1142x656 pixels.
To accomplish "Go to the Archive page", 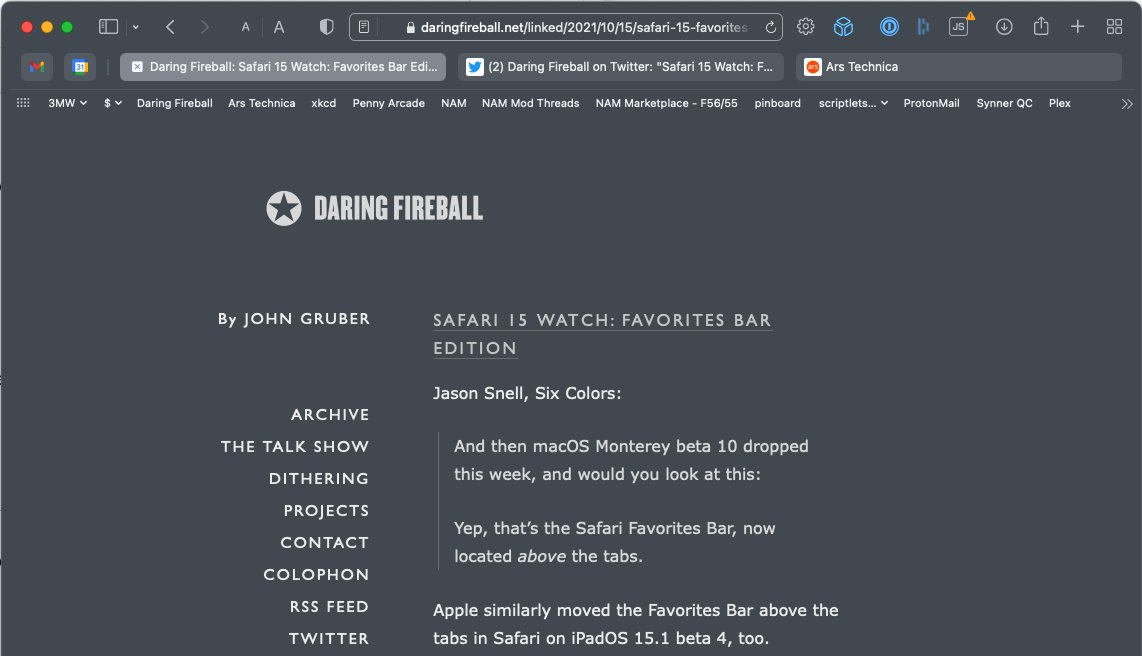I will point(330,414).
